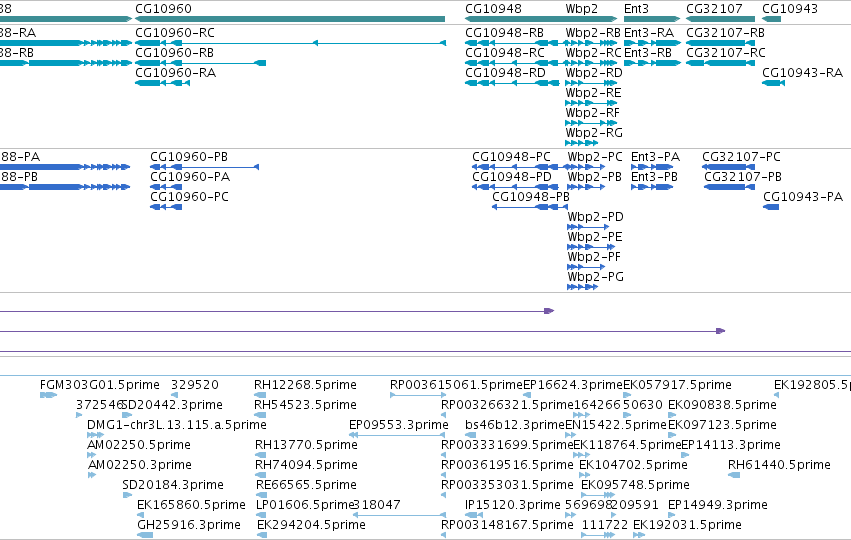Image resolution: width=851 pixels, height=540 pixels.
Task: Select EST SD20184.3prime
Action: (x=173, y=485)
